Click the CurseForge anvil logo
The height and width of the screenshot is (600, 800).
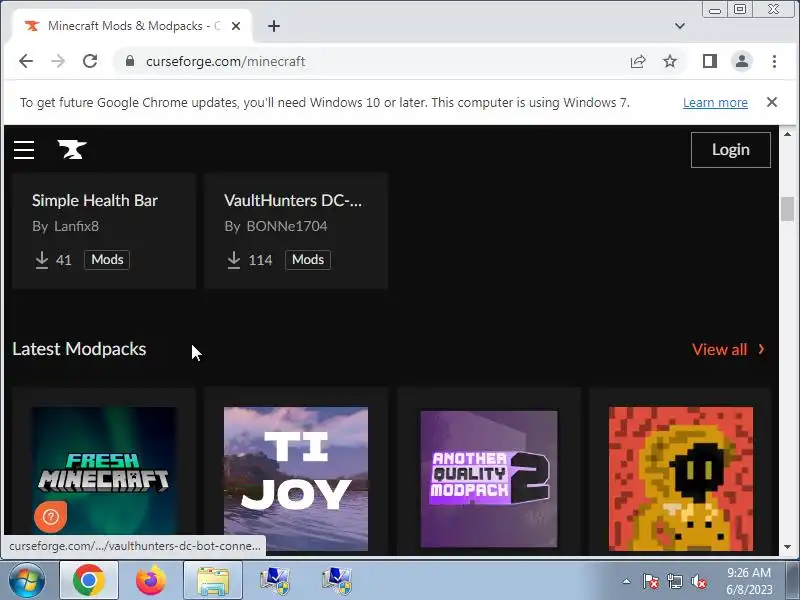72,149
